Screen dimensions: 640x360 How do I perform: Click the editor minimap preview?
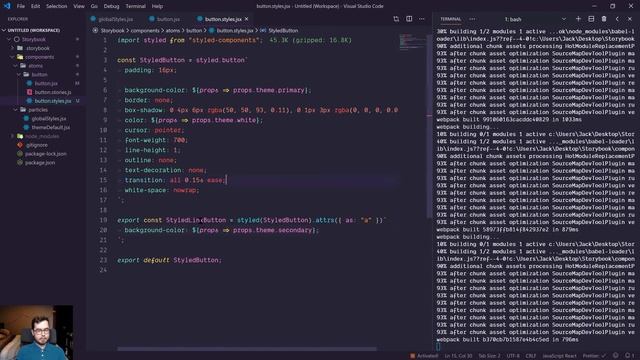(x=412, y=42)
